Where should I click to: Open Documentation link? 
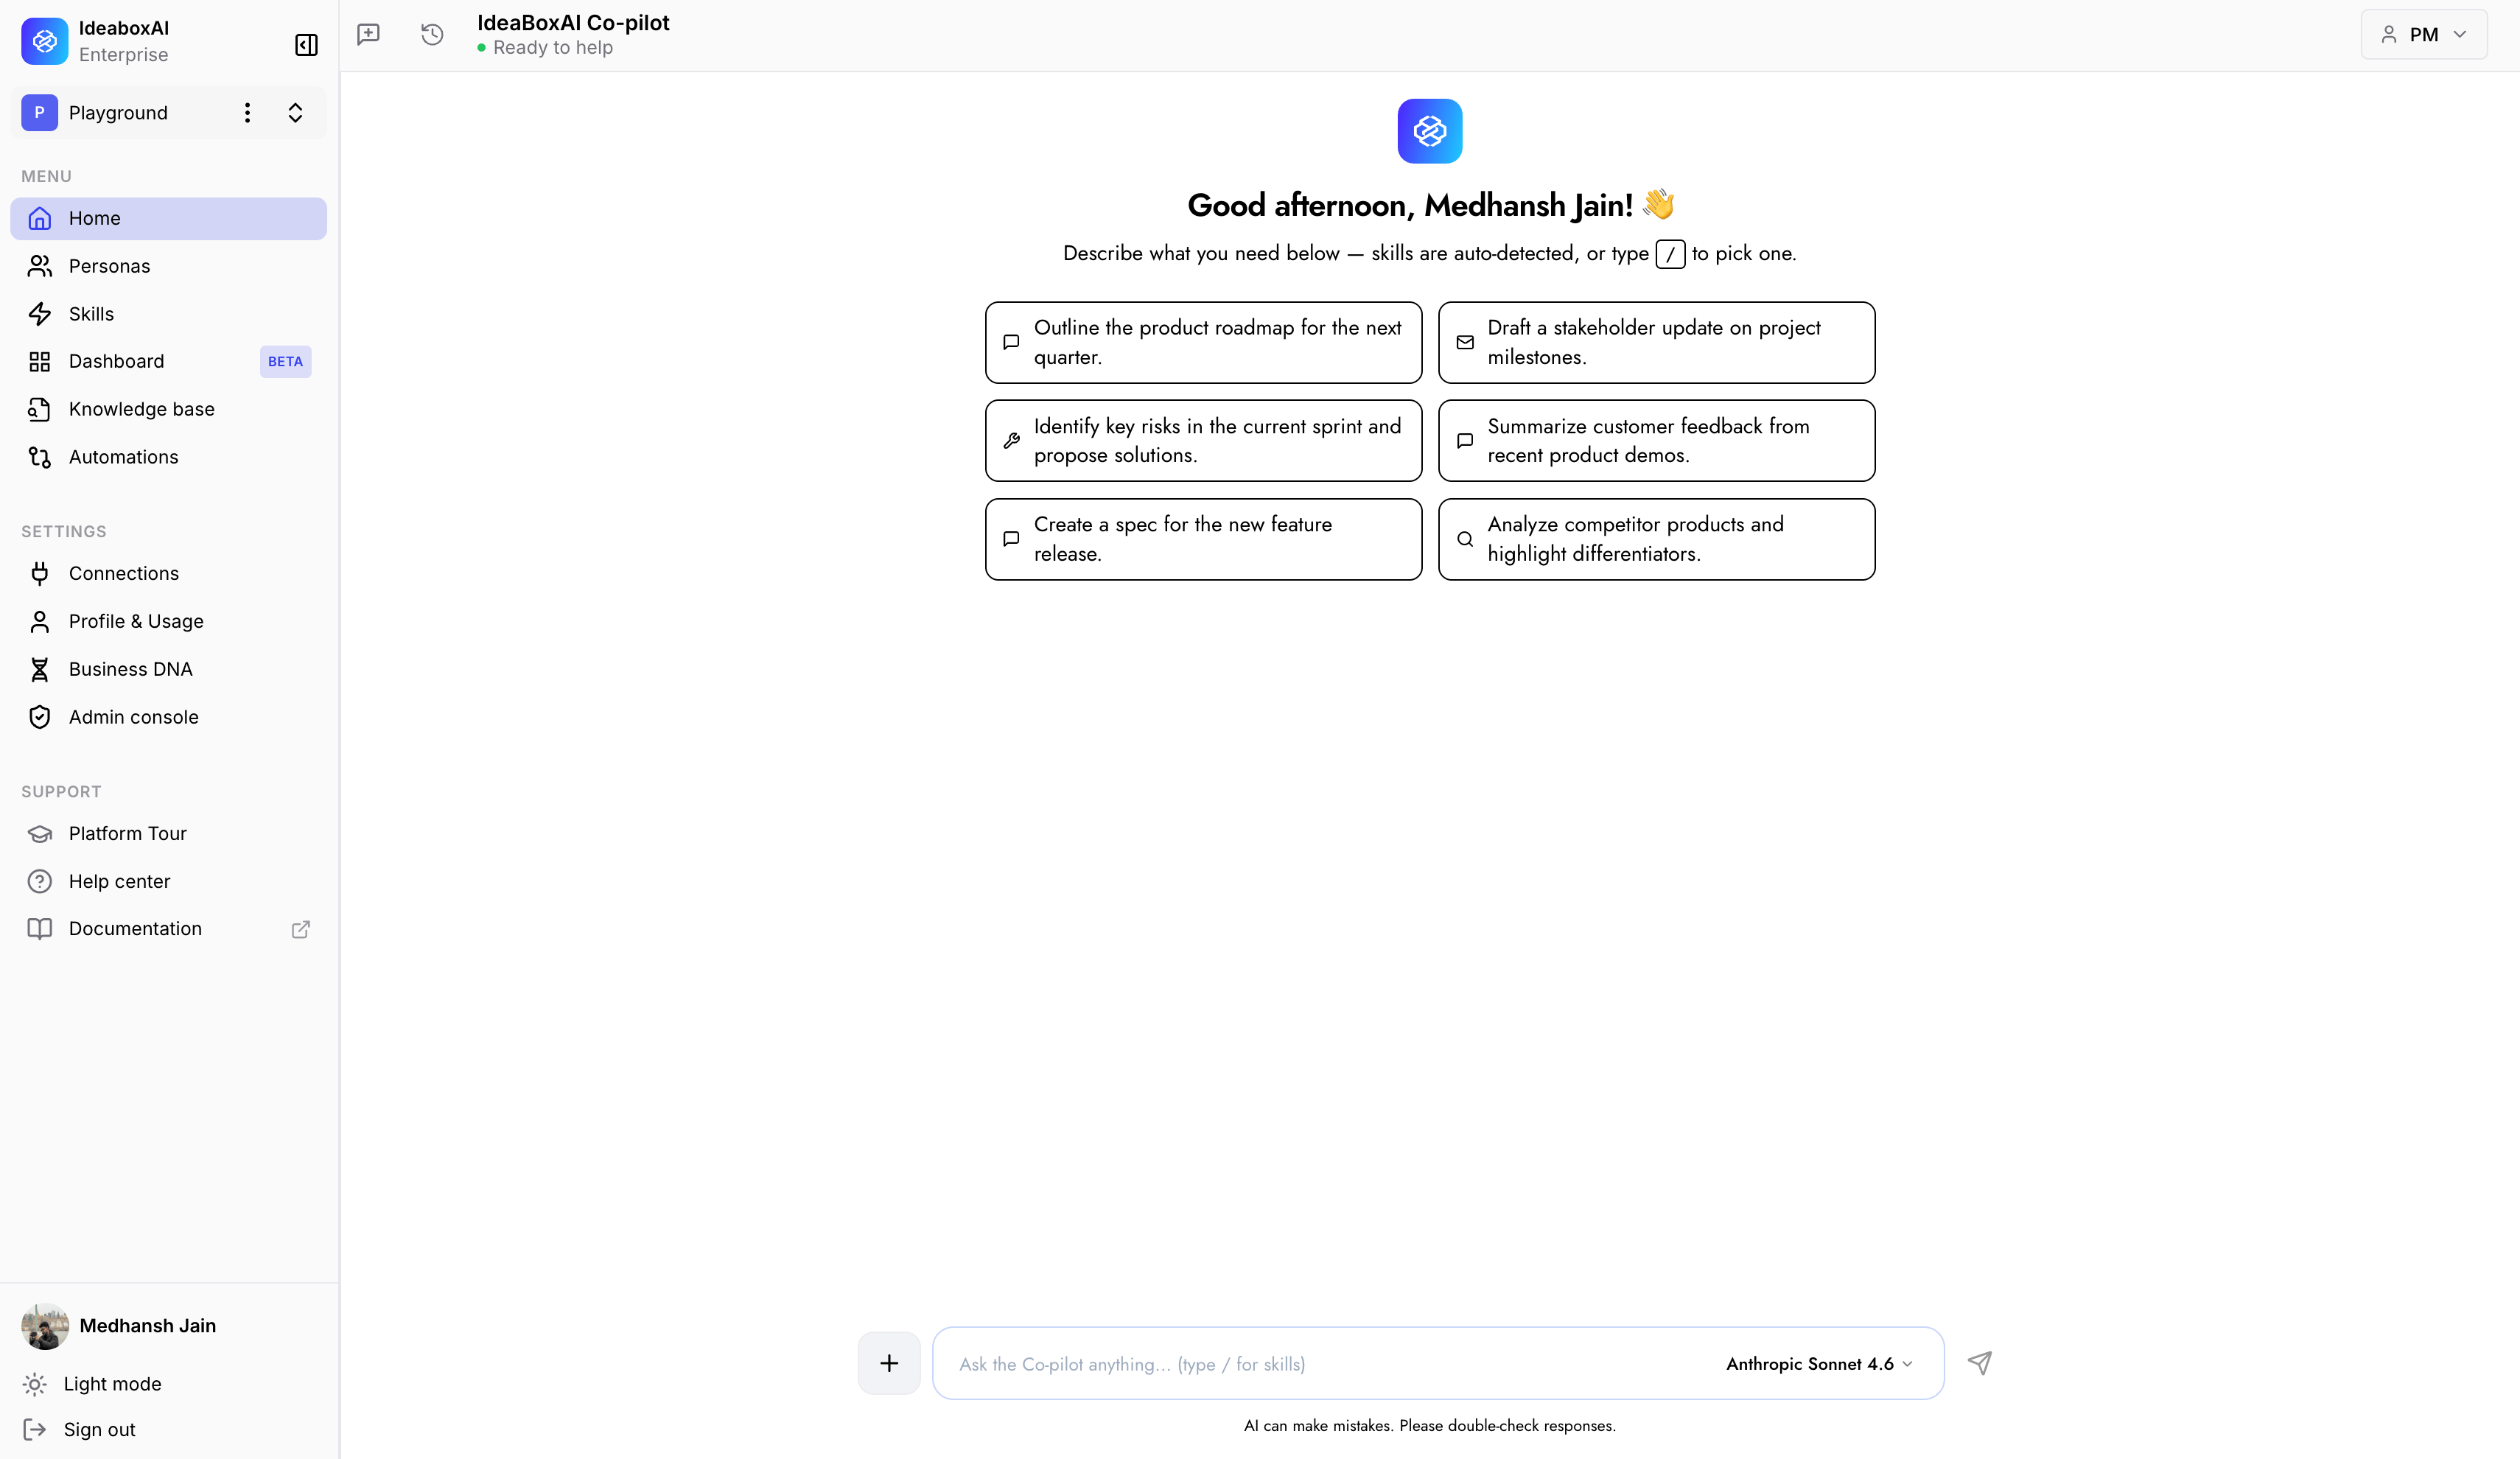[x=169, y=929]
